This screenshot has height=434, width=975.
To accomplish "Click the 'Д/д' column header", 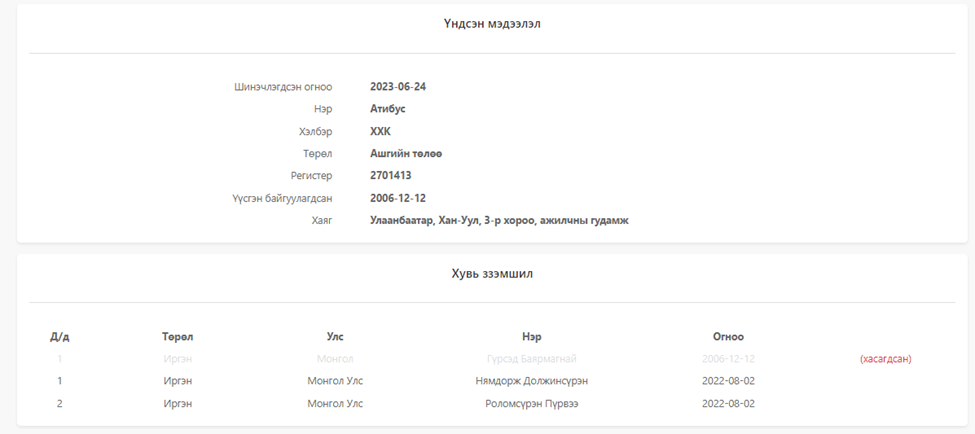I will 60,336.
